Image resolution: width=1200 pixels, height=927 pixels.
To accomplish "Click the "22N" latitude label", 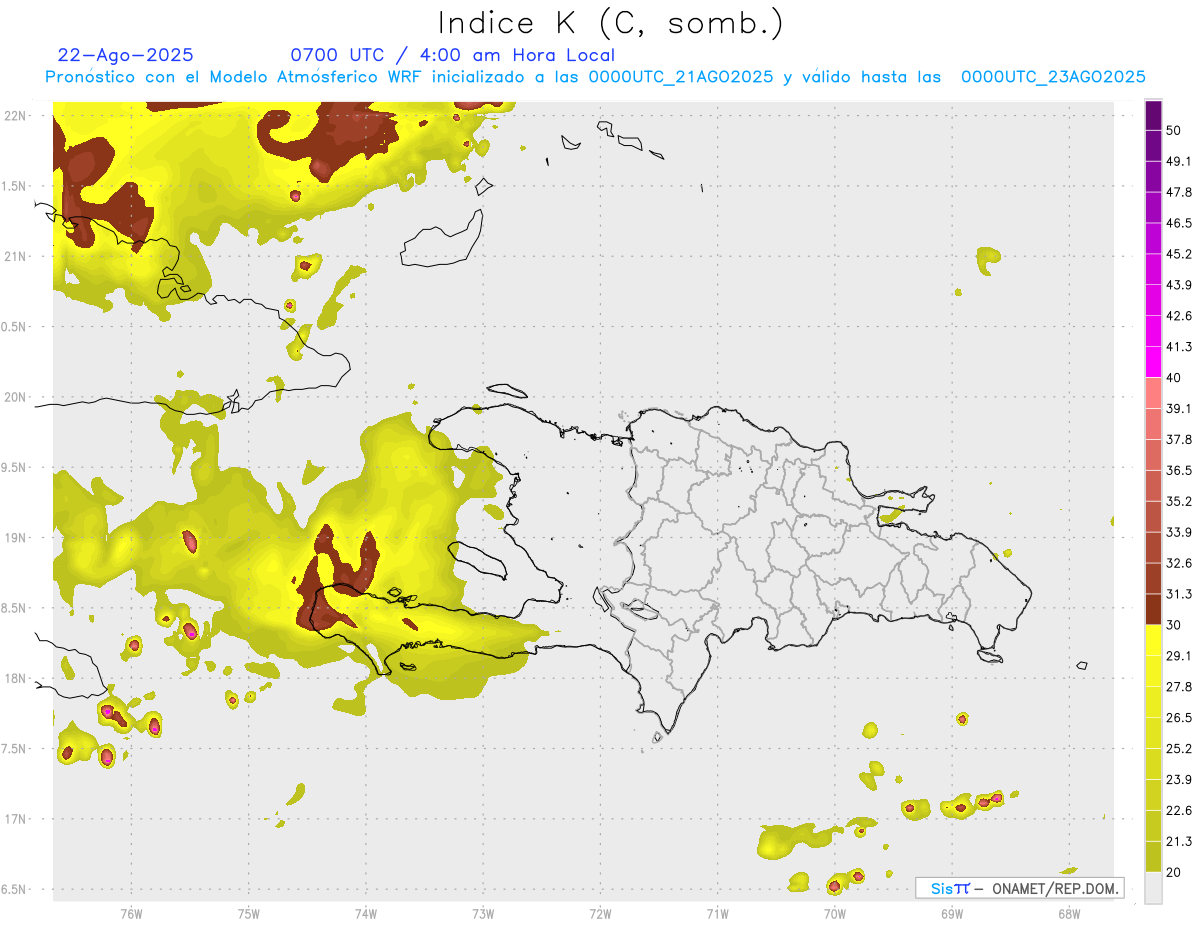I will (x=14, y=115).
